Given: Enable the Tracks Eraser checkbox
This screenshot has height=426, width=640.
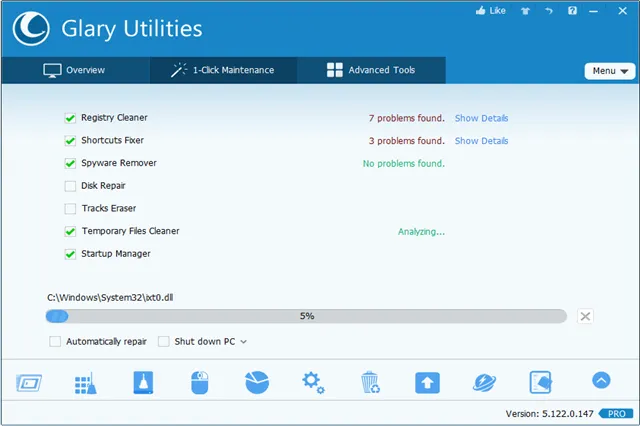Looking at the screenshot, I should (x=70, y=209).
